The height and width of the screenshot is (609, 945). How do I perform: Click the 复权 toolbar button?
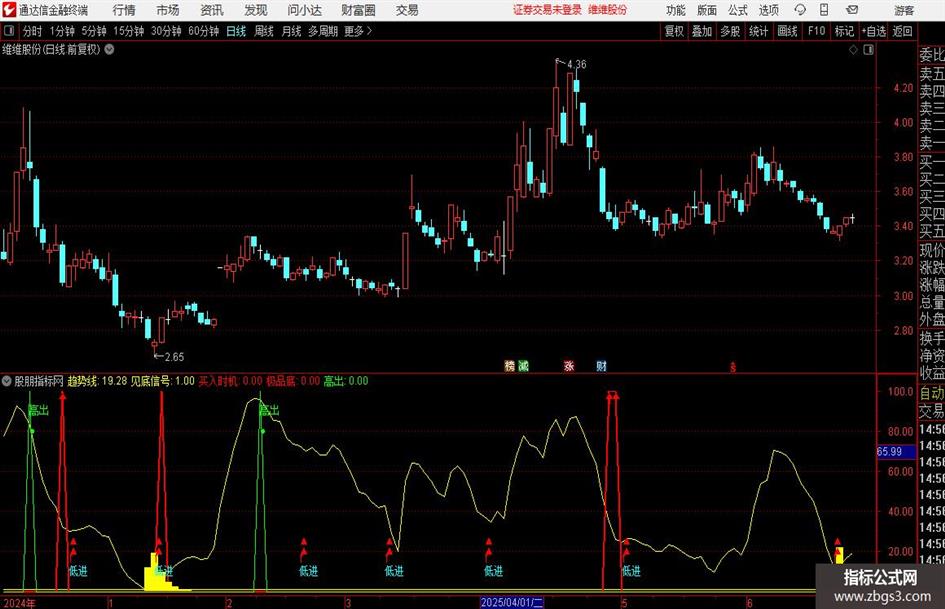point(674,31)
